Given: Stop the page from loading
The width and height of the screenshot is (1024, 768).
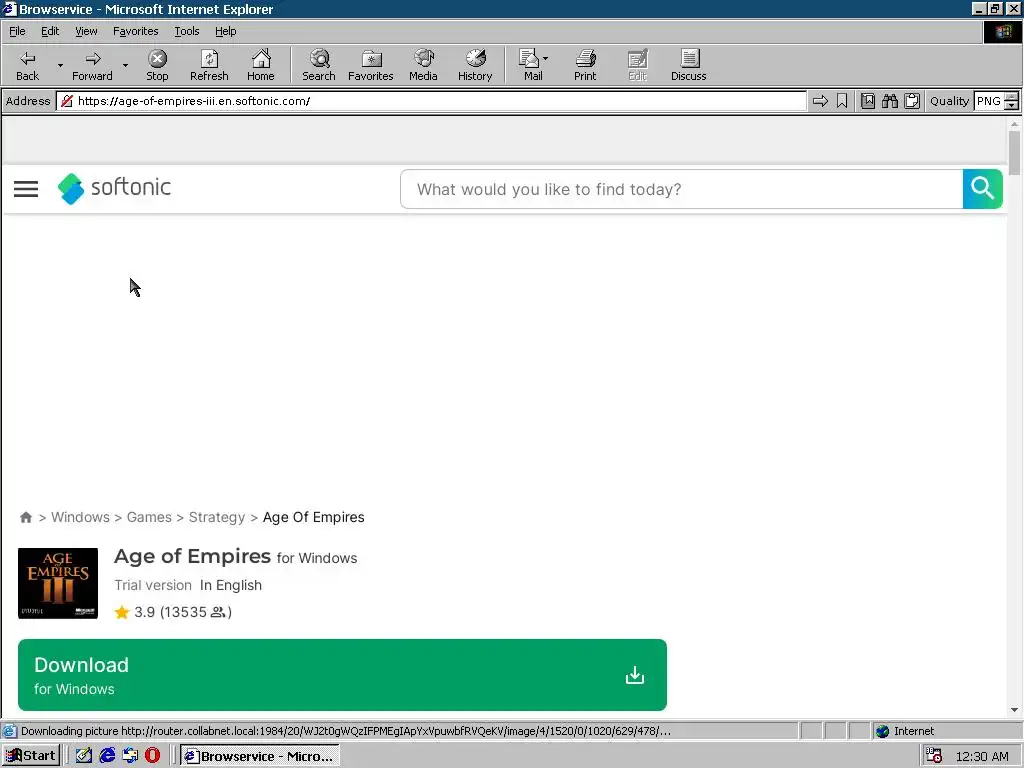Looking at the screenshot, I should coord(157,65).
